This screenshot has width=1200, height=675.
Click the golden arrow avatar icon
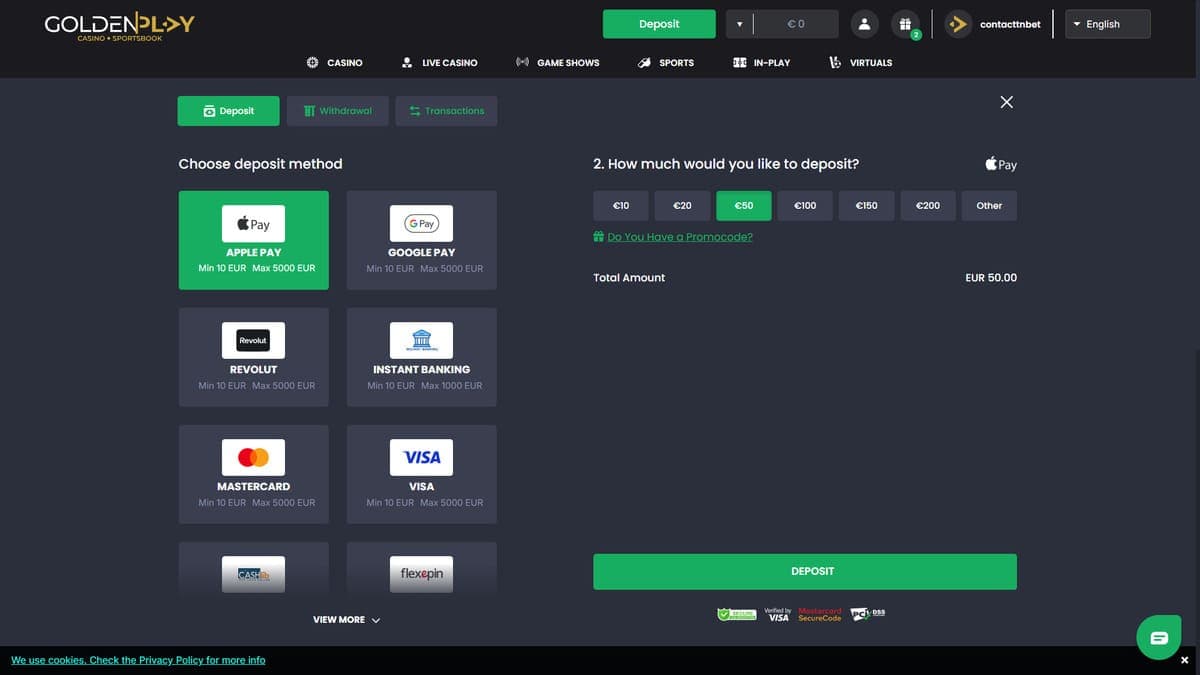coord(958,24)
